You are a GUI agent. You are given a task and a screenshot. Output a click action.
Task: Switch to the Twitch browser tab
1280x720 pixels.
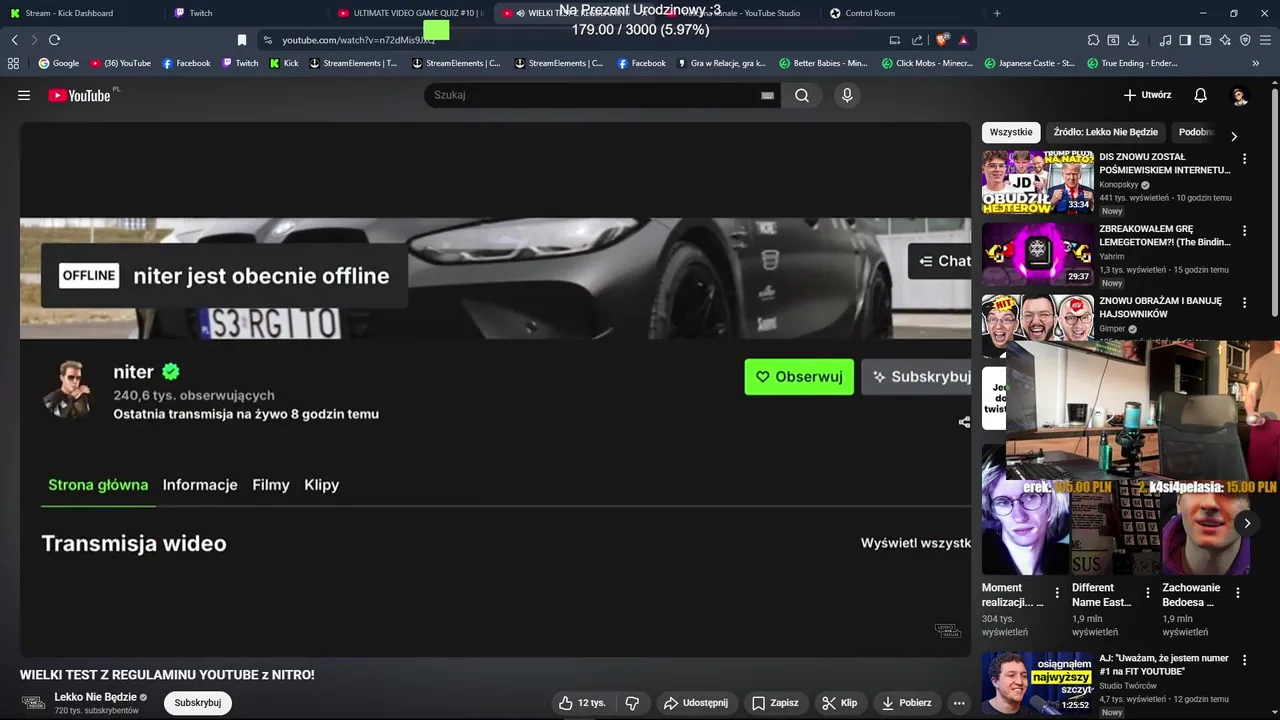point(245,13)
